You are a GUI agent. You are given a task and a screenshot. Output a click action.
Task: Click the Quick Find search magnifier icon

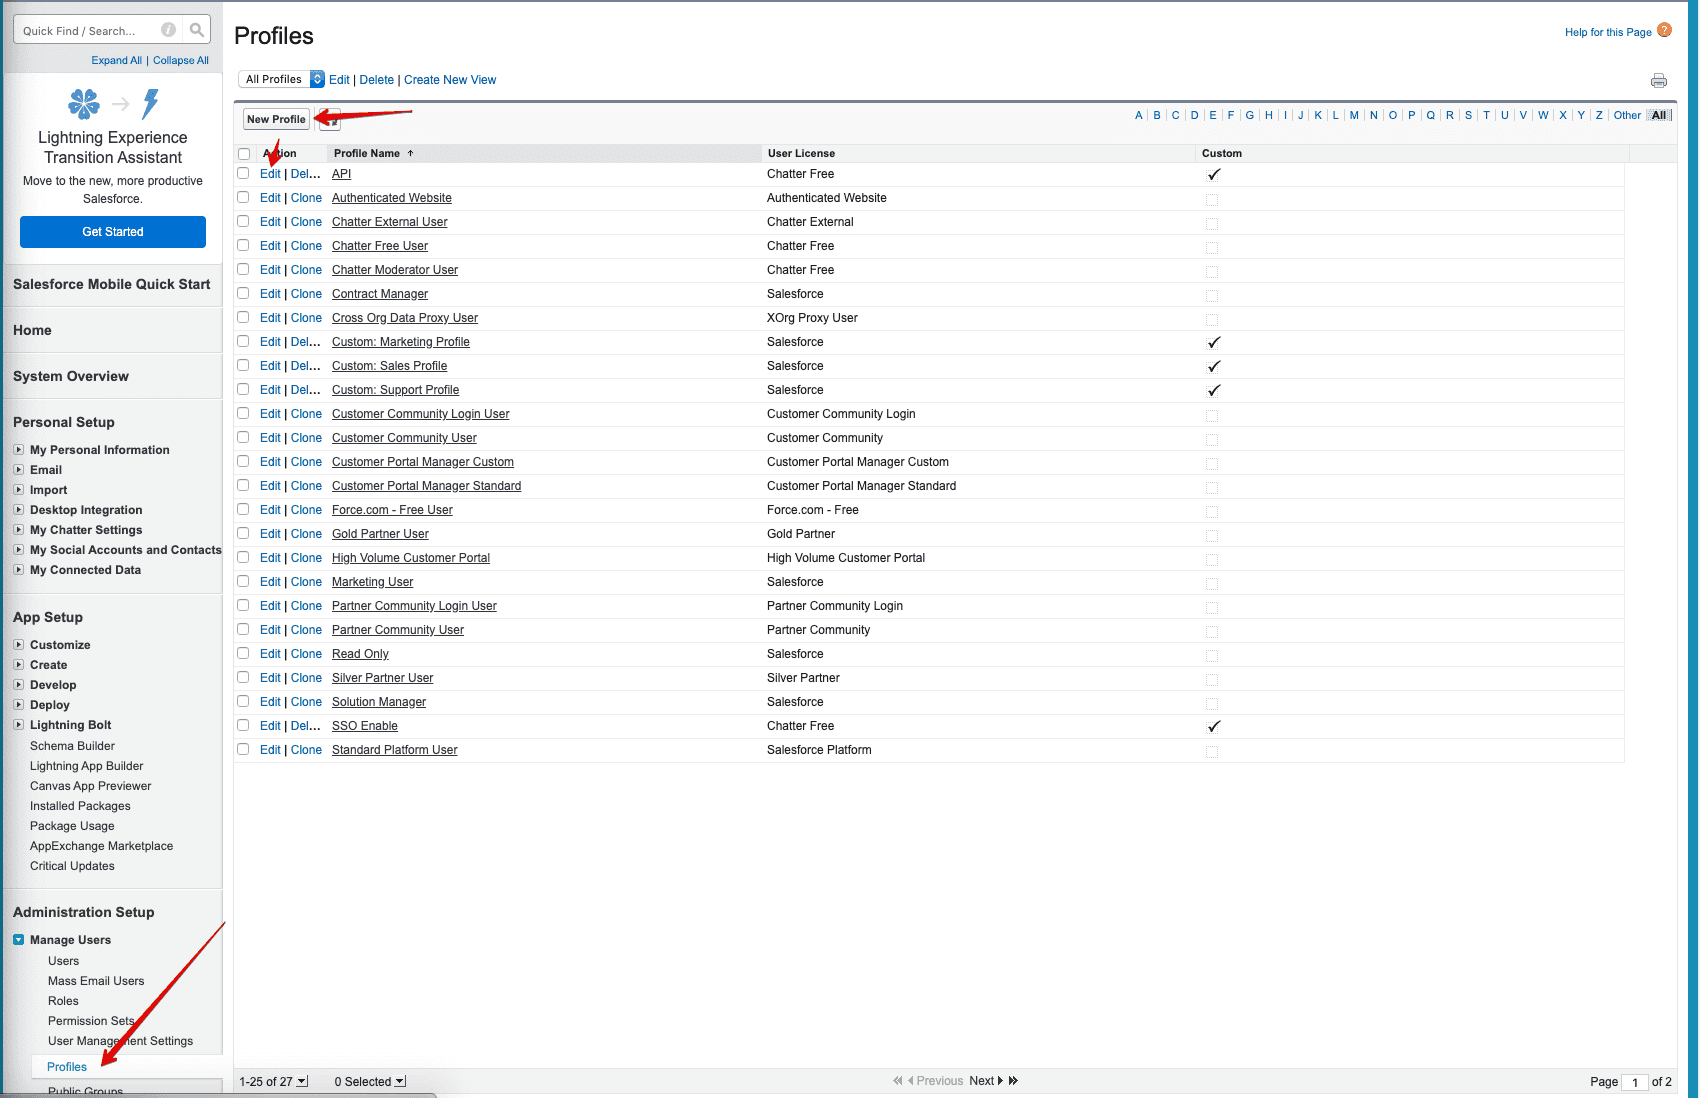(197, 30)
